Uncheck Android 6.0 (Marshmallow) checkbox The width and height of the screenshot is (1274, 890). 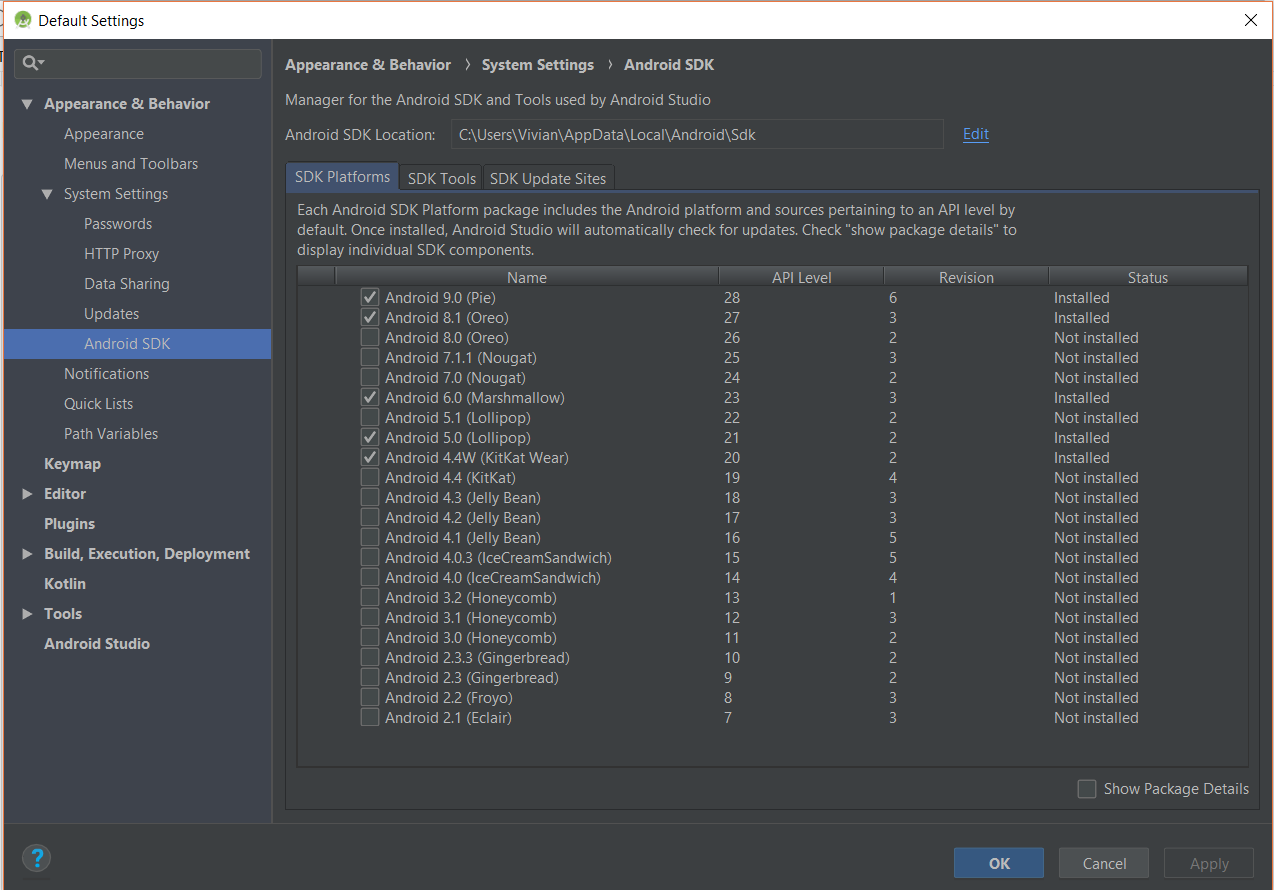(x=370, y=397)
